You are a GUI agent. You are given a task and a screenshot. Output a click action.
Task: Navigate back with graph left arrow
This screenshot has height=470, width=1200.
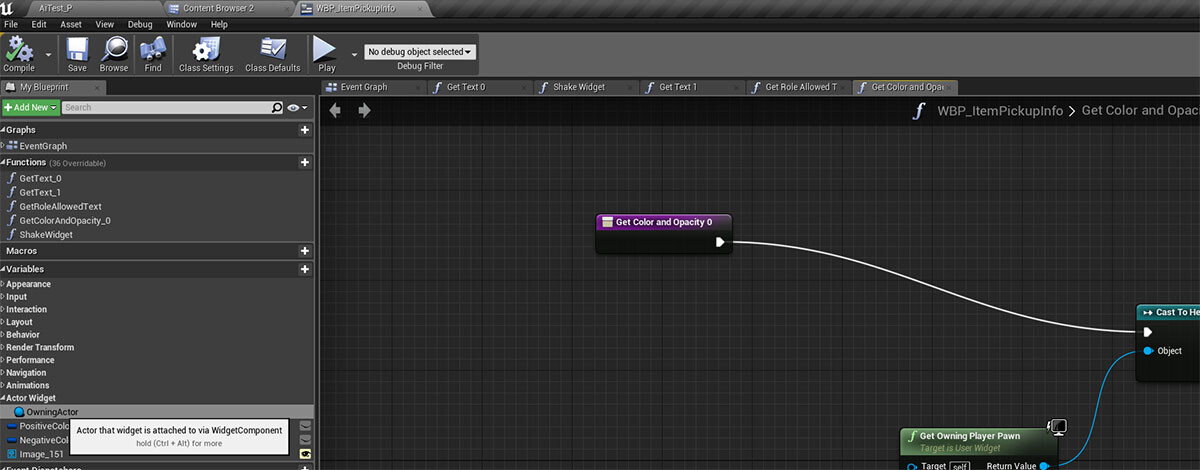pyautogui.click(x=335, y=110)
